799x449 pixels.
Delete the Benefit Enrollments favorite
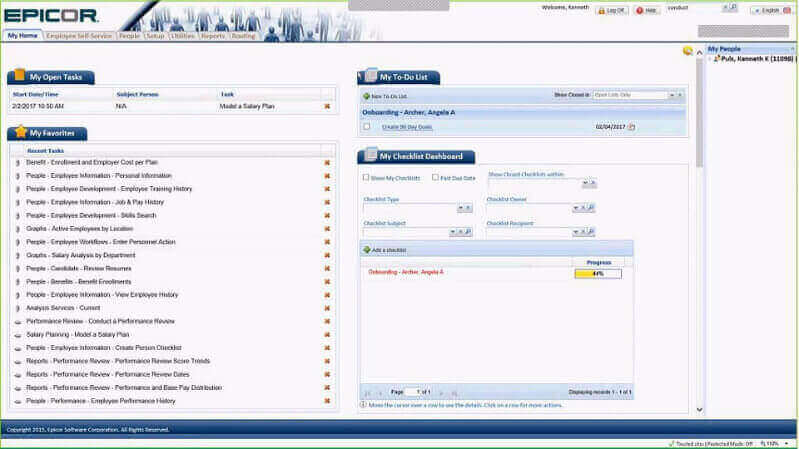click(327, 282)
